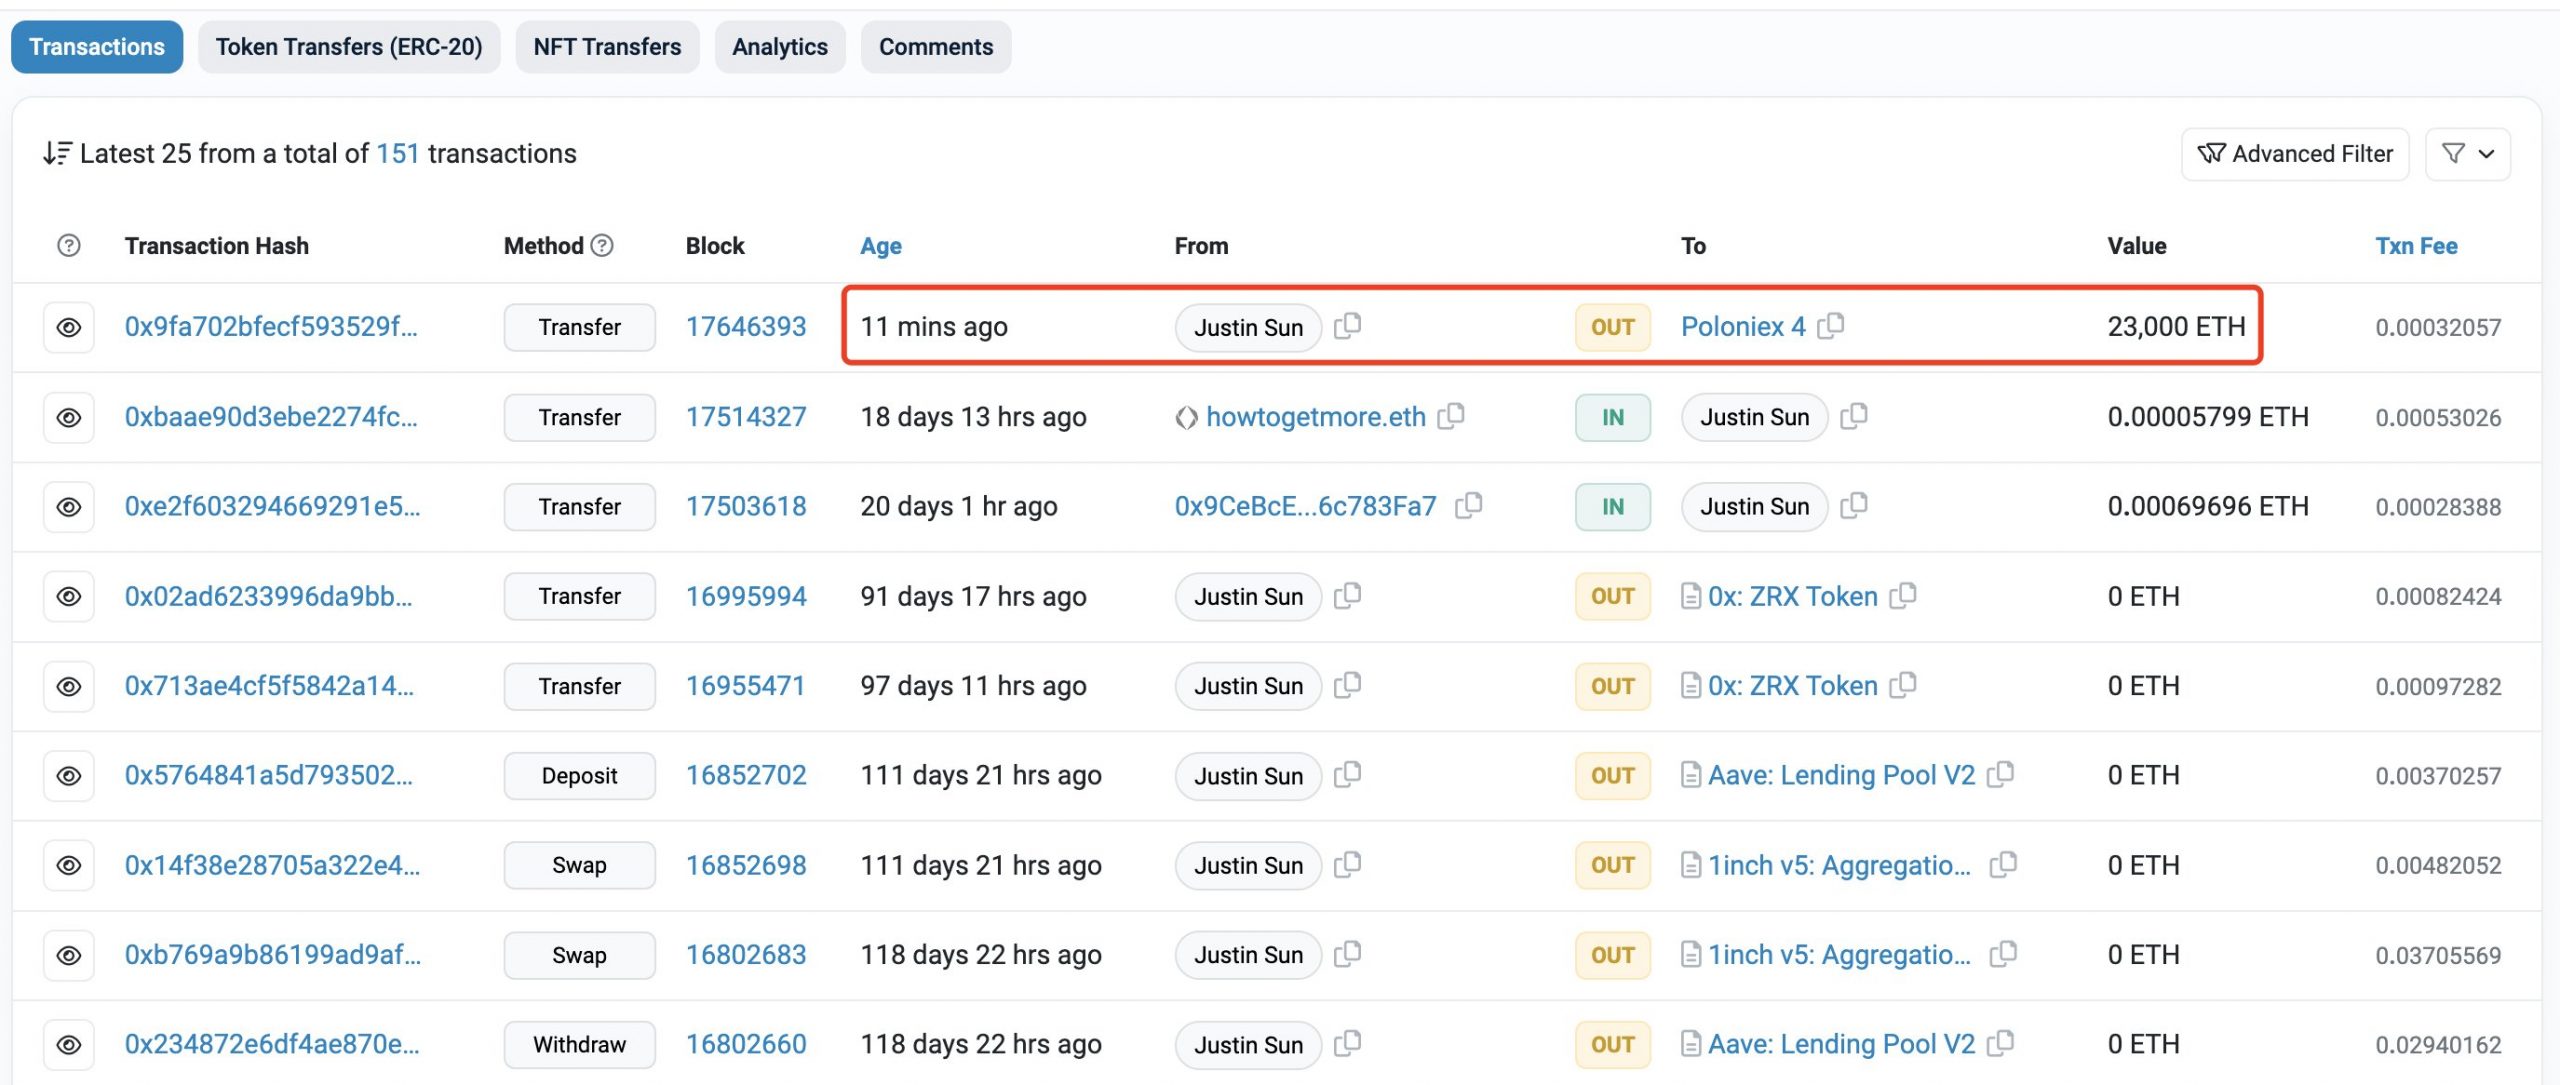Click the Transfer method badge for block 17646393
This screenshot has height=1085, width=2560.
point(580,327)
